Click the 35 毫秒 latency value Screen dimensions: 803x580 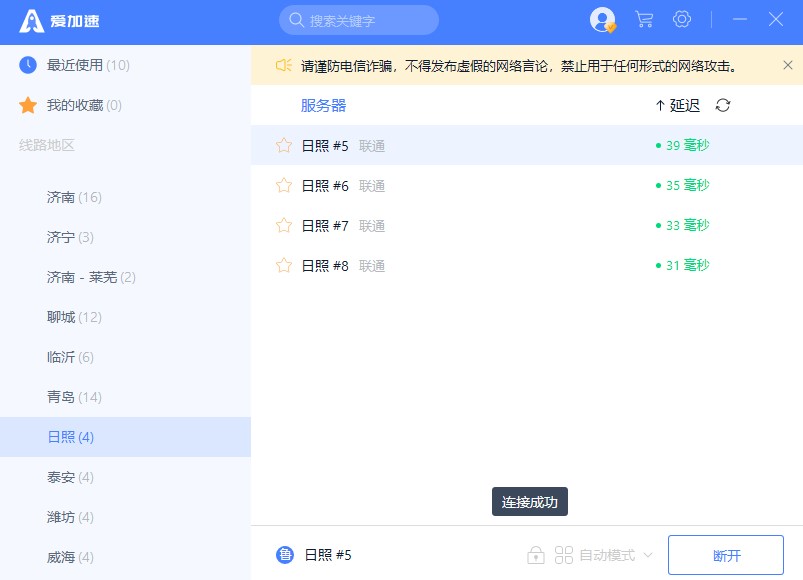[683, 185]
